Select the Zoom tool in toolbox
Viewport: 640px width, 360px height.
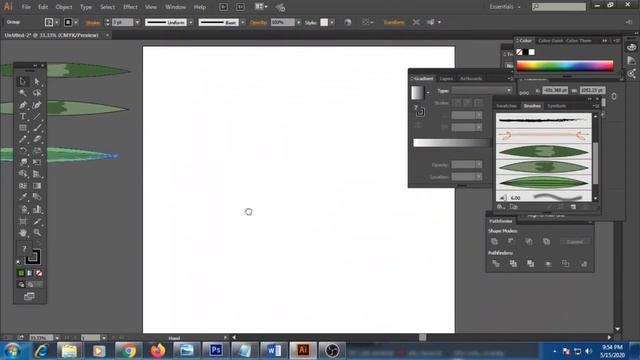(x=37, y=233)
